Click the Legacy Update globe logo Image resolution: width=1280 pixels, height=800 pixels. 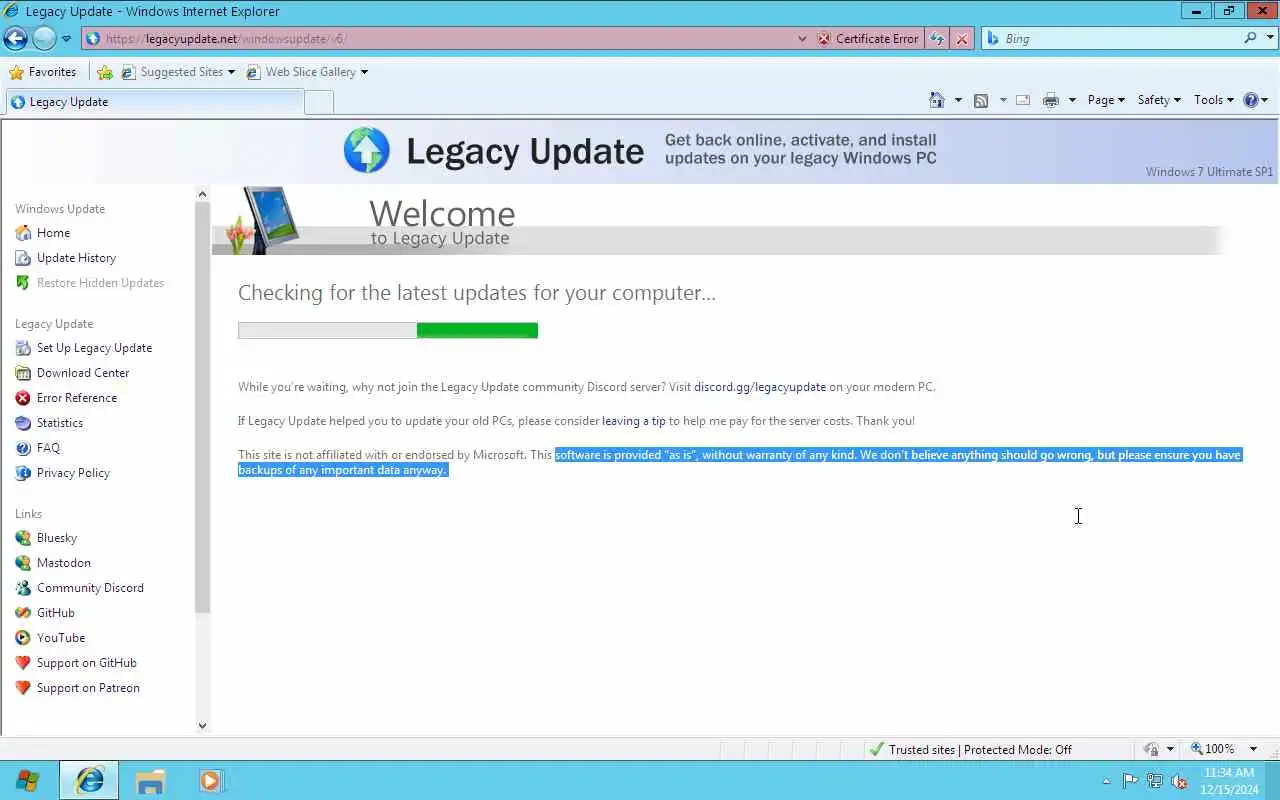tap(366, 151)
